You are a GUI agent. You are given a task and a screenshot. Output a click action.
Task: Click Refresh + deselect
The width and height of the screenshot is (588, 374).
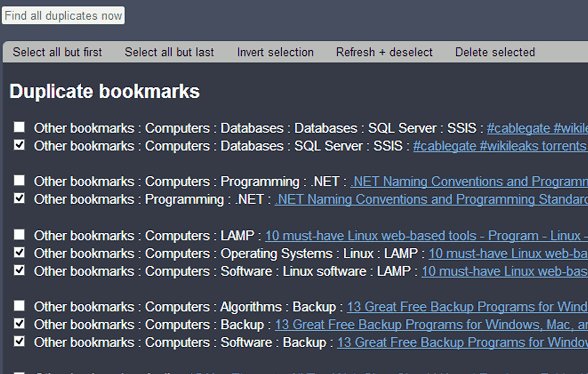click(384, 52)
